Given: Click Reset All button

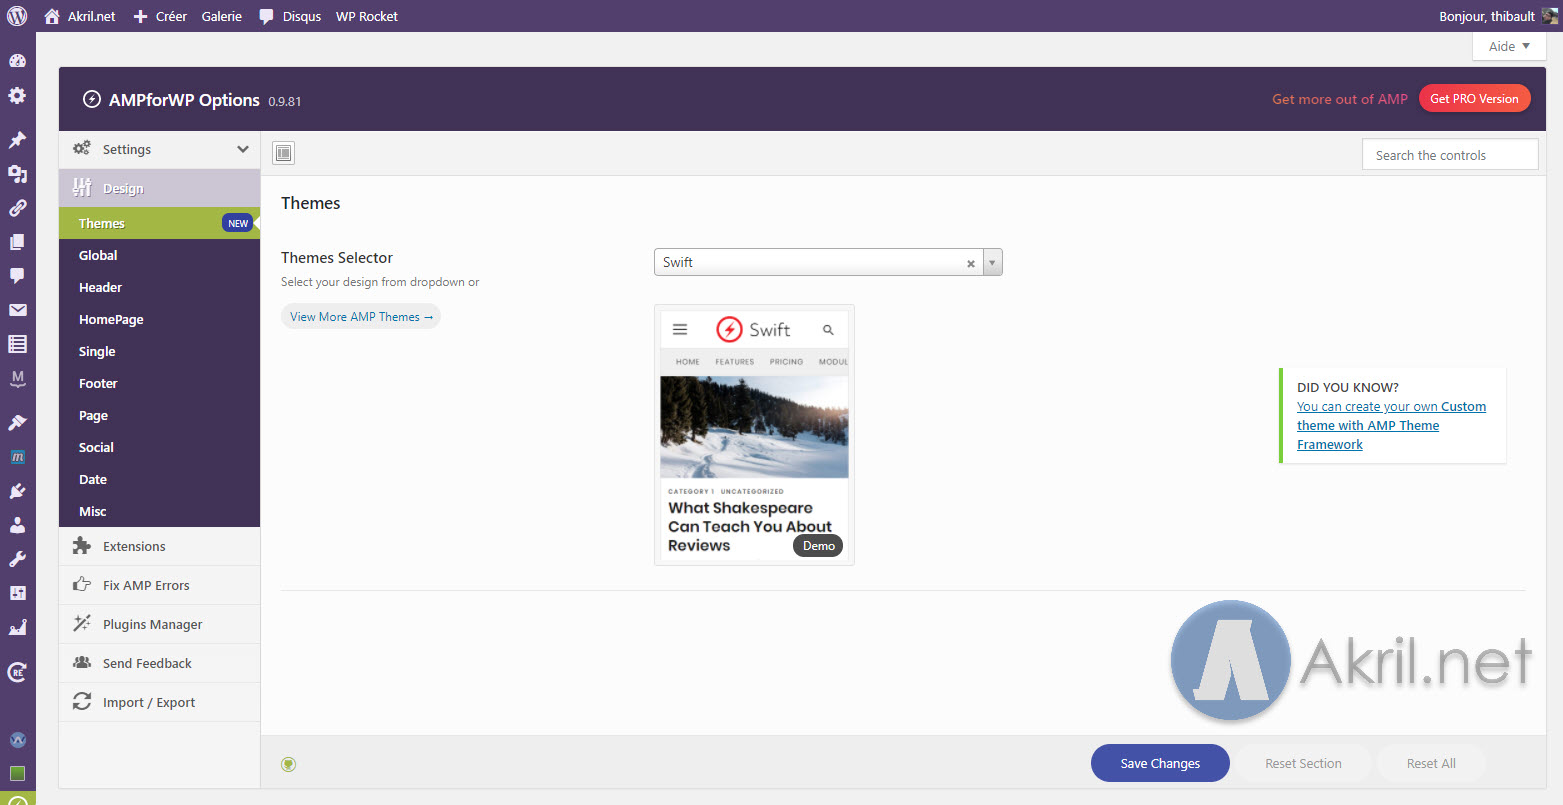Looking at the screenshot, I should pyautogui.click(x=1431, y=763).
